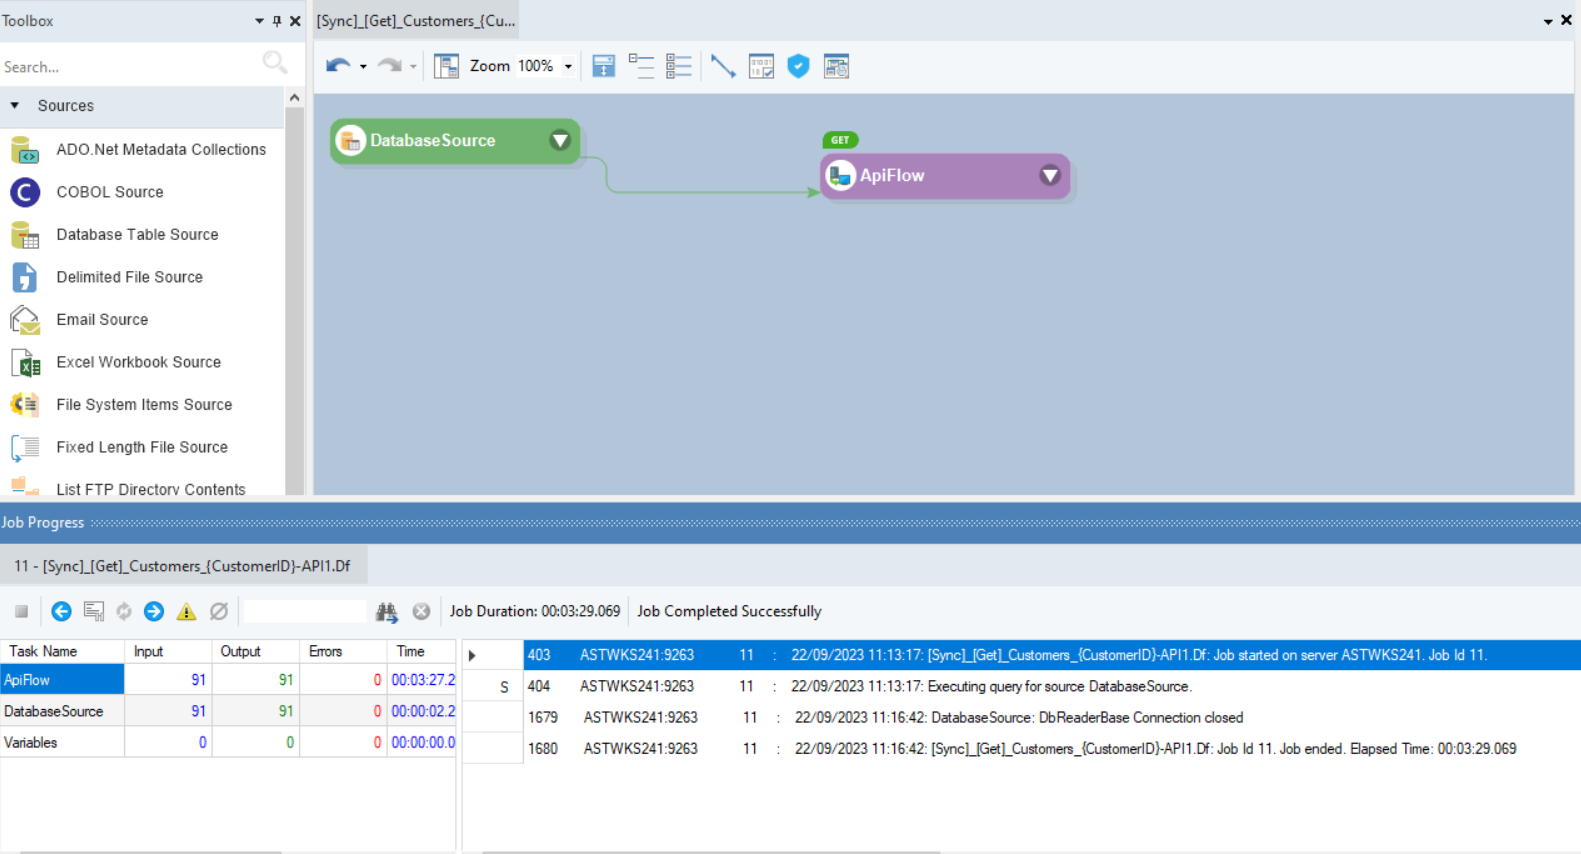The width and height of the screenshot is (1581, 854).
Task: Click the blue back arrow in Job Progress
Action: coord(61,612)
